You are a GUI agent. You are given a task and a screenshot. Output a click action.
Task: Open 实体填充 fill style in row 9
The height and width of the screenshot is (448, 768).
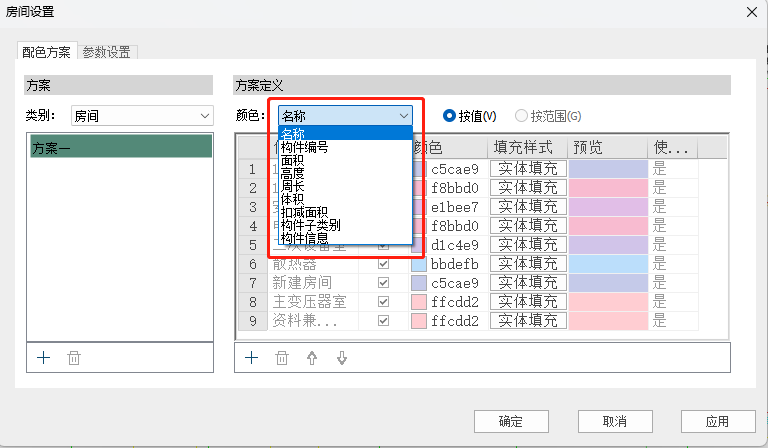pyautogui.click(x=528, y=321)
